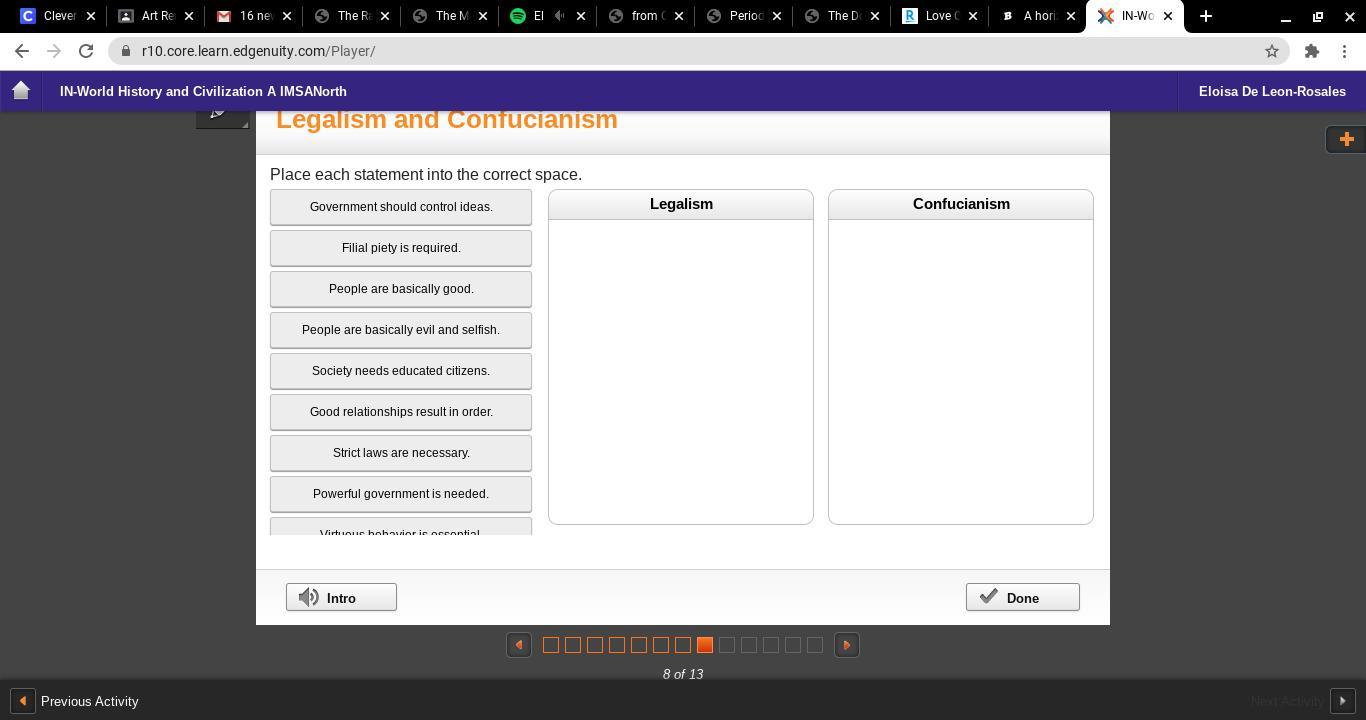Click the Previous Activity arrow icon
Image resolution: width=1366 pixels, height=720 pixels.
point(22,701)
